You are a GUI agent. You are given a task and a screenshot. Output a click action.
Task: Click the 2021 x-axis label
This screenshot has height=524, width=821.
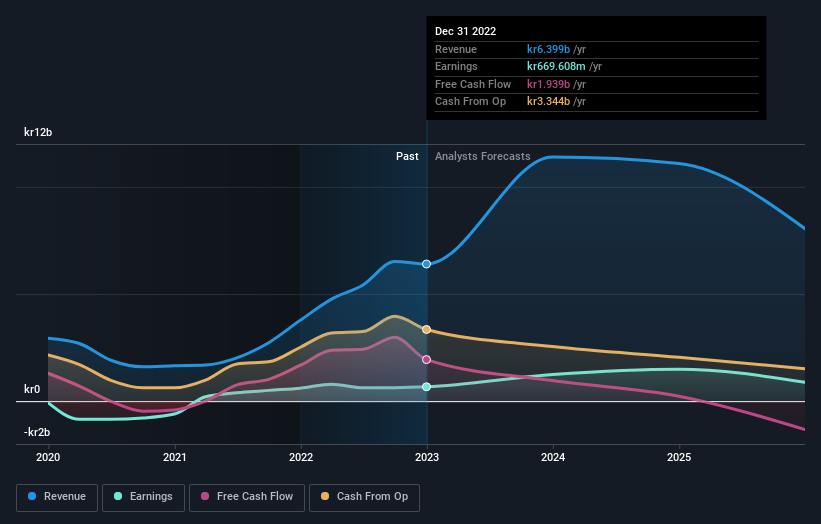click(174, 458)
